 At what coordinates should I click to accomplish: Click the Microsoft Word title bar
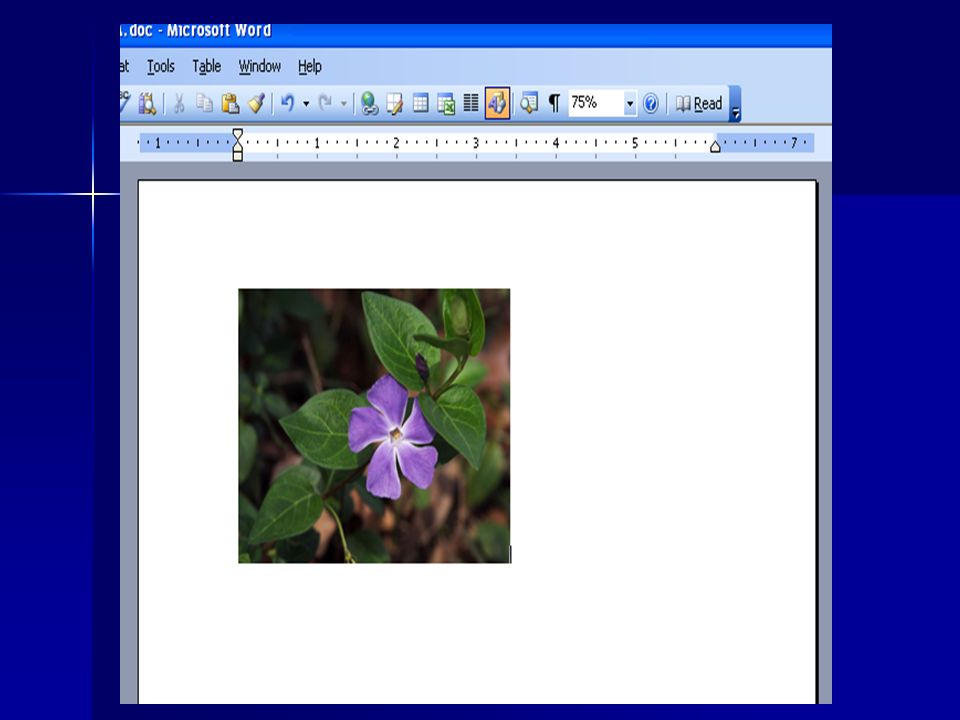(x=476, y=34)
